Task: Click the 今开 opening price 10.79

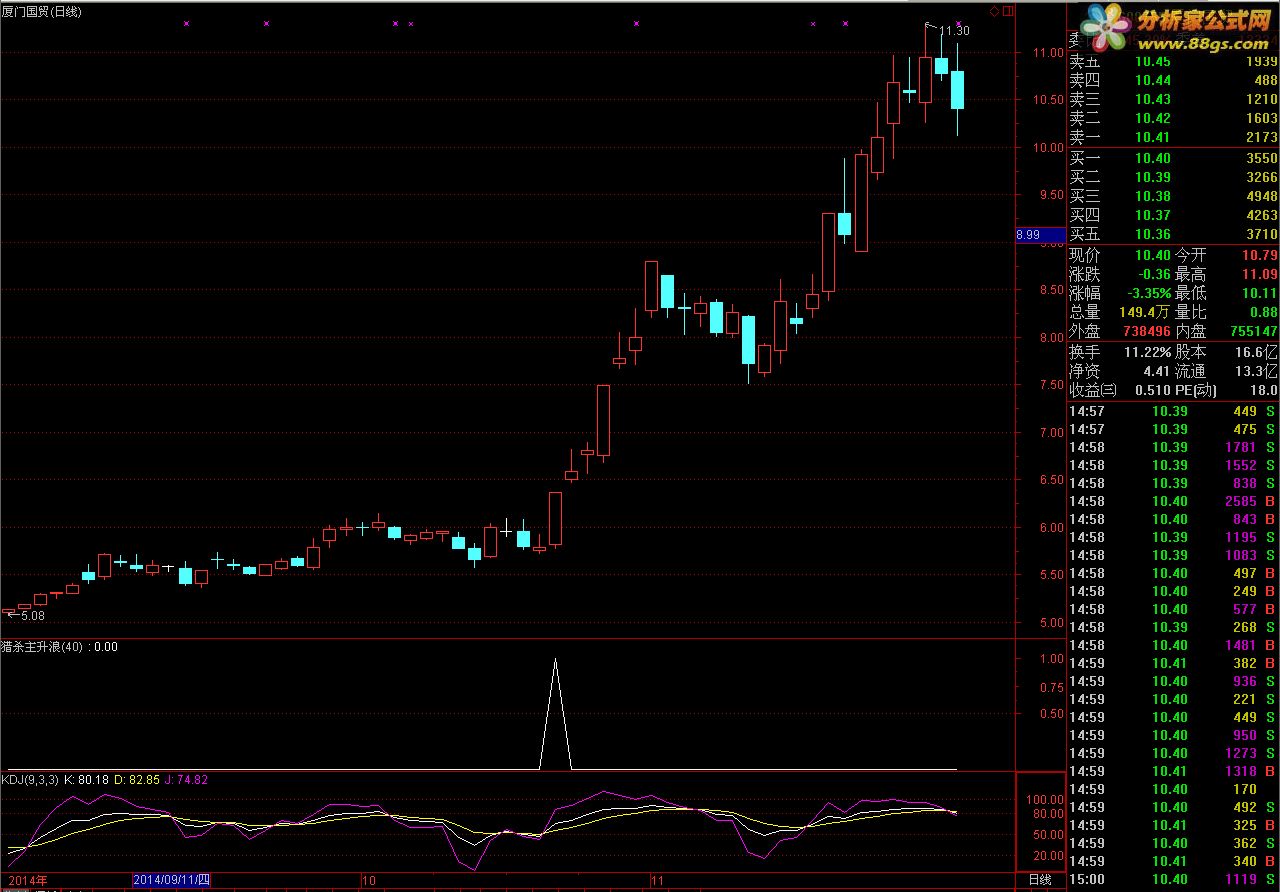Action: click(x=1260, y=255)
